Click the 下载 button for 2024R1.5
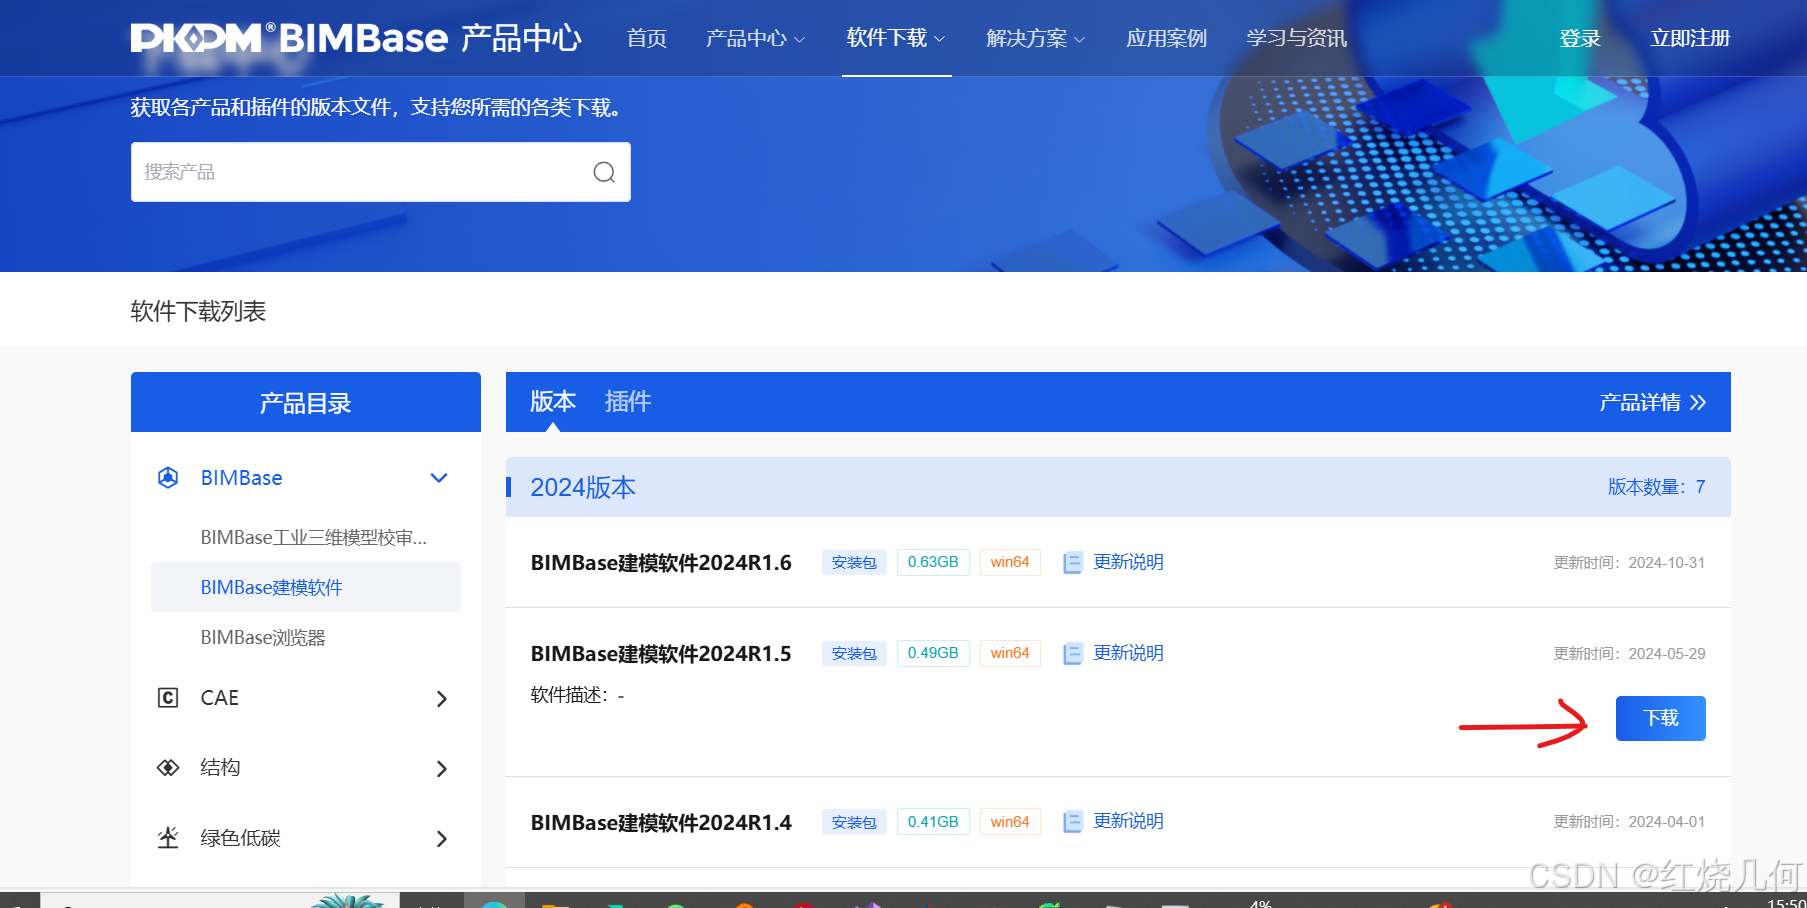 pyautogui.click(x=1661, y=718)
